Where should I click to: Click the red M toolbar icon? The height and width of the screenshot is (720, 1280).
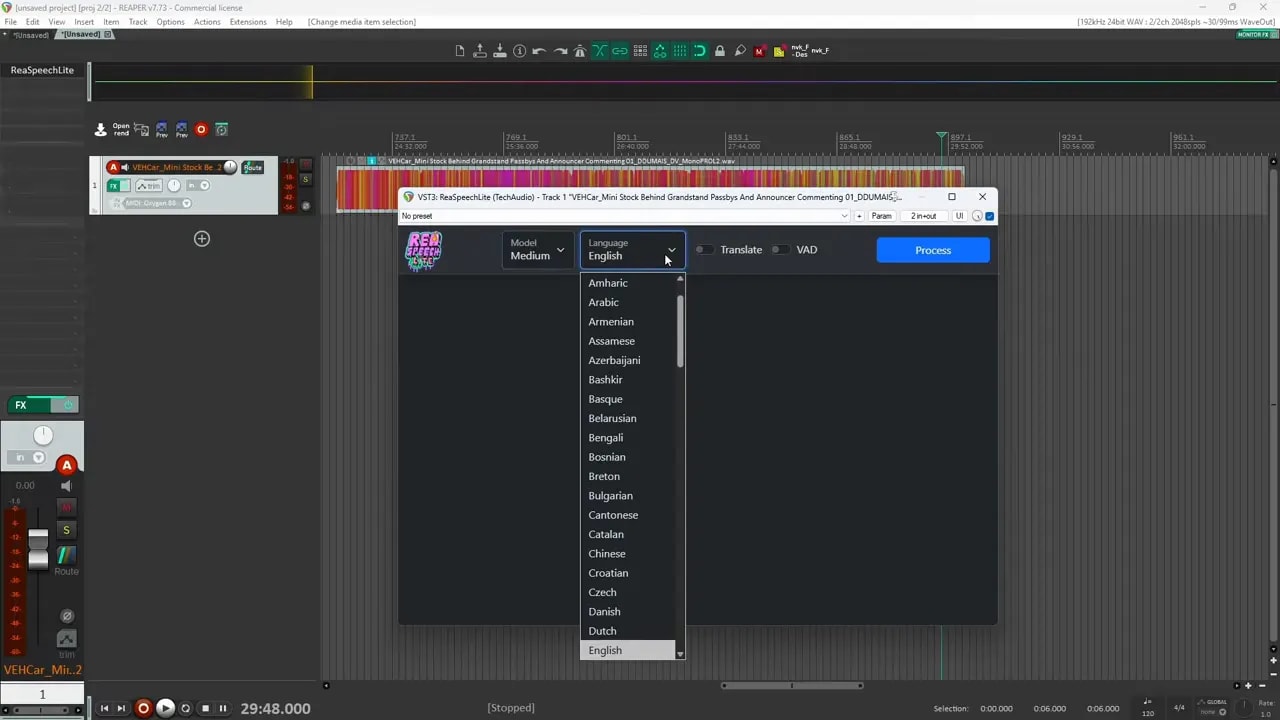760,51
